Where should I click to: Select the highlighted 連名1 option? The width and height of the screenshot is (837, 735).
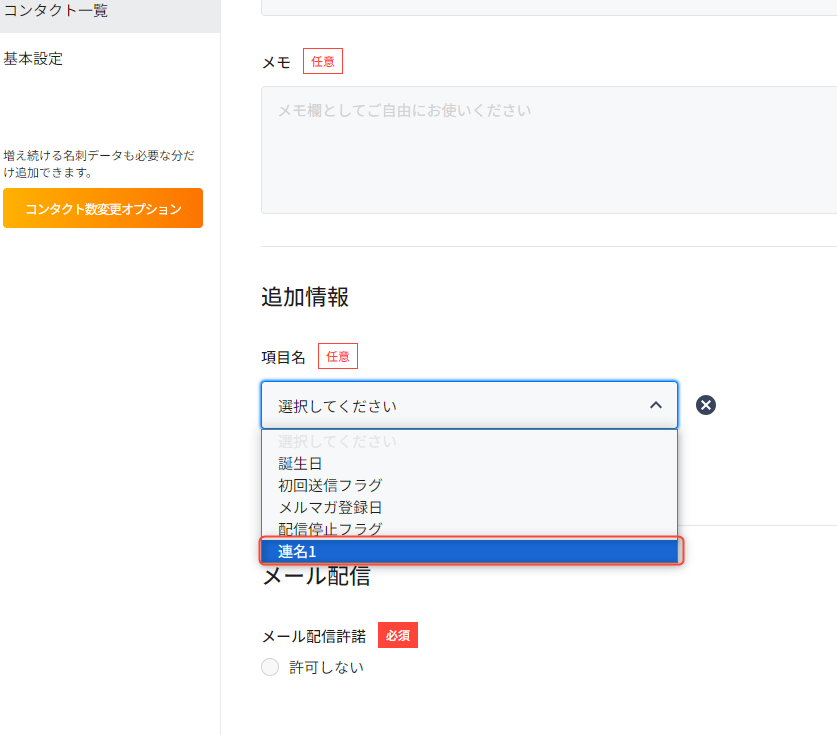[x=470, y=551]
